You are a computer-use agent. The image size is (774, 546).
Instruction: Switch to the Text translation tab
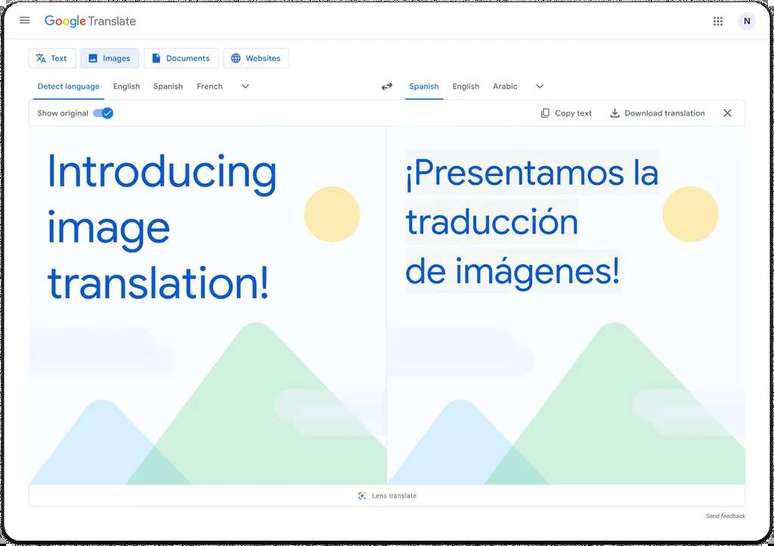click(52, 58)
